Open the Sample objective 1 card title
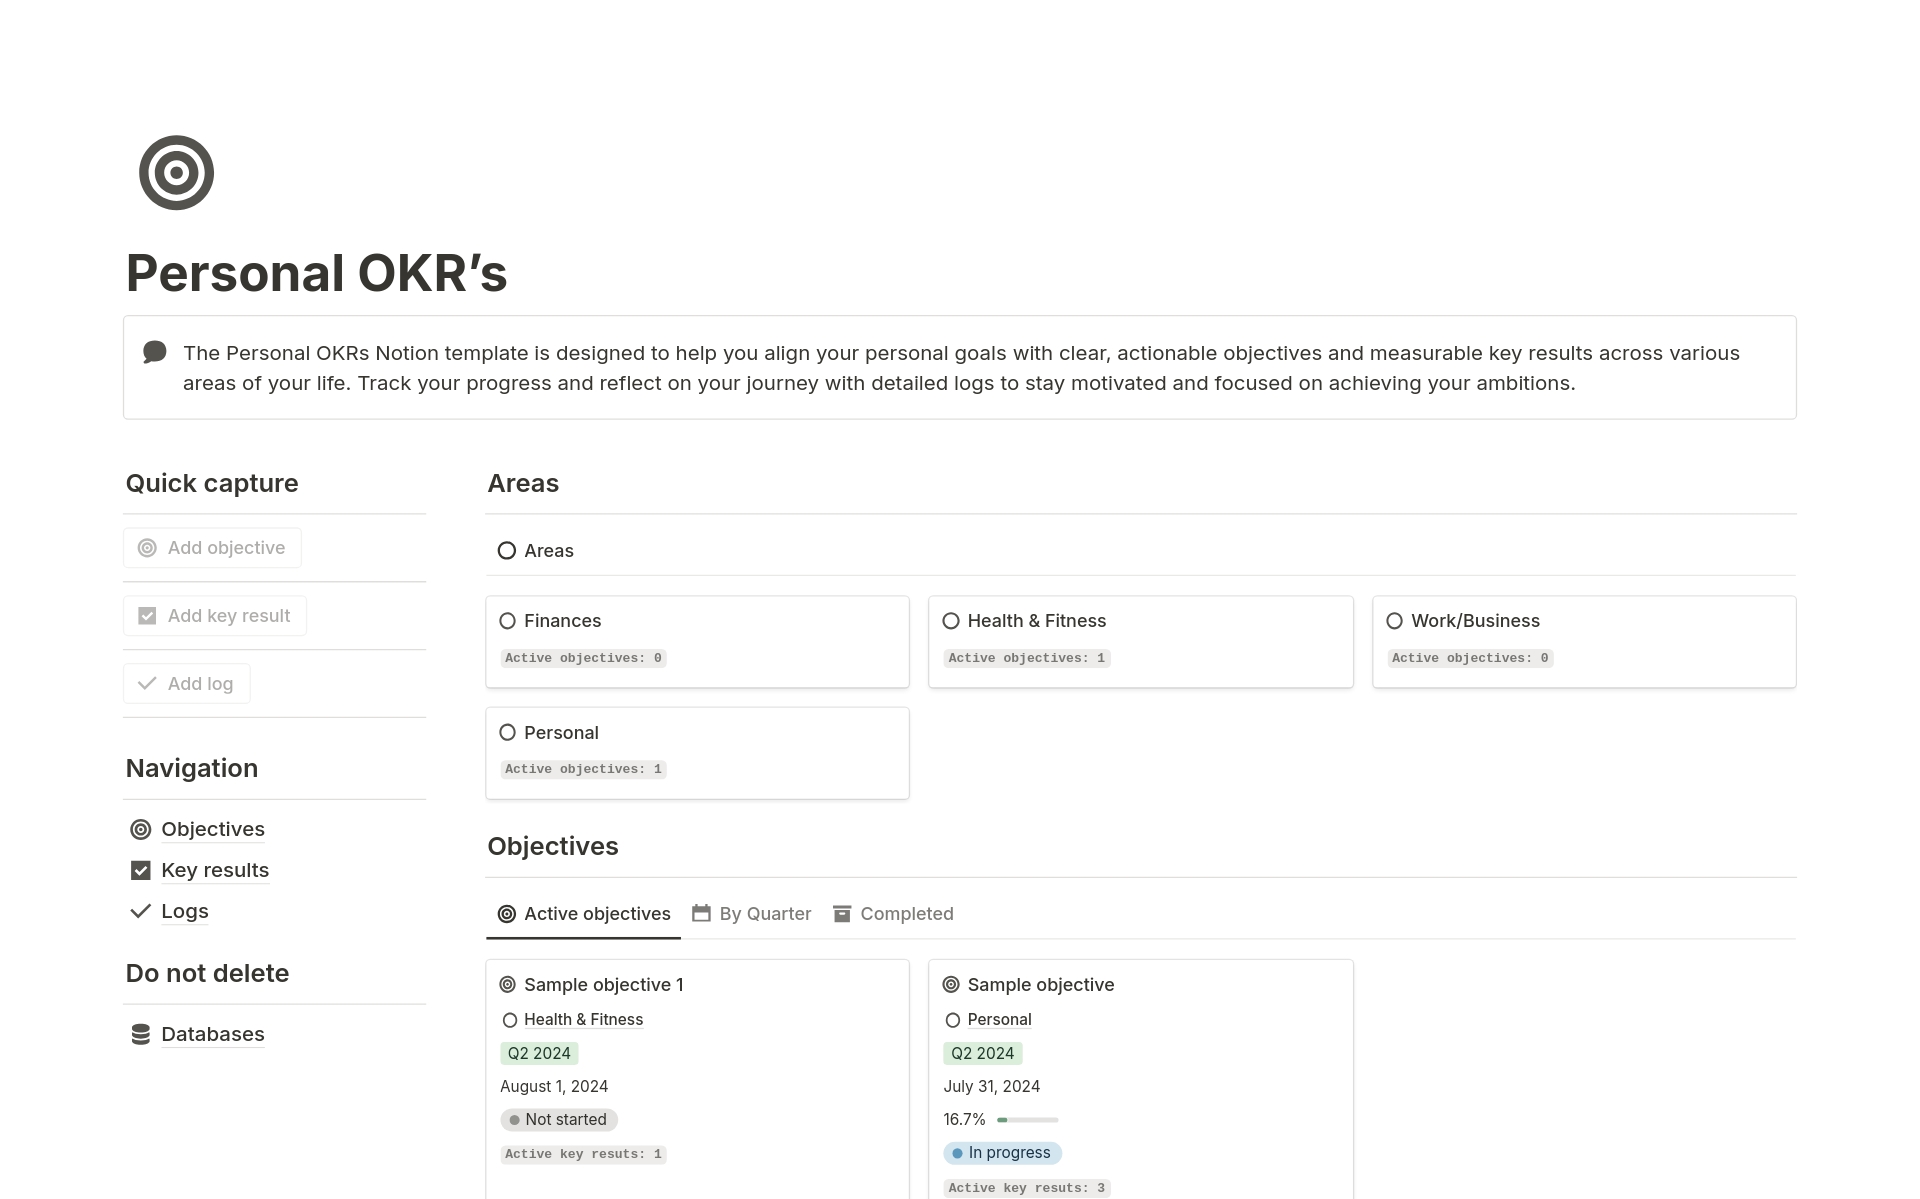This screenshot has height=1199, width=1920. 604,985
